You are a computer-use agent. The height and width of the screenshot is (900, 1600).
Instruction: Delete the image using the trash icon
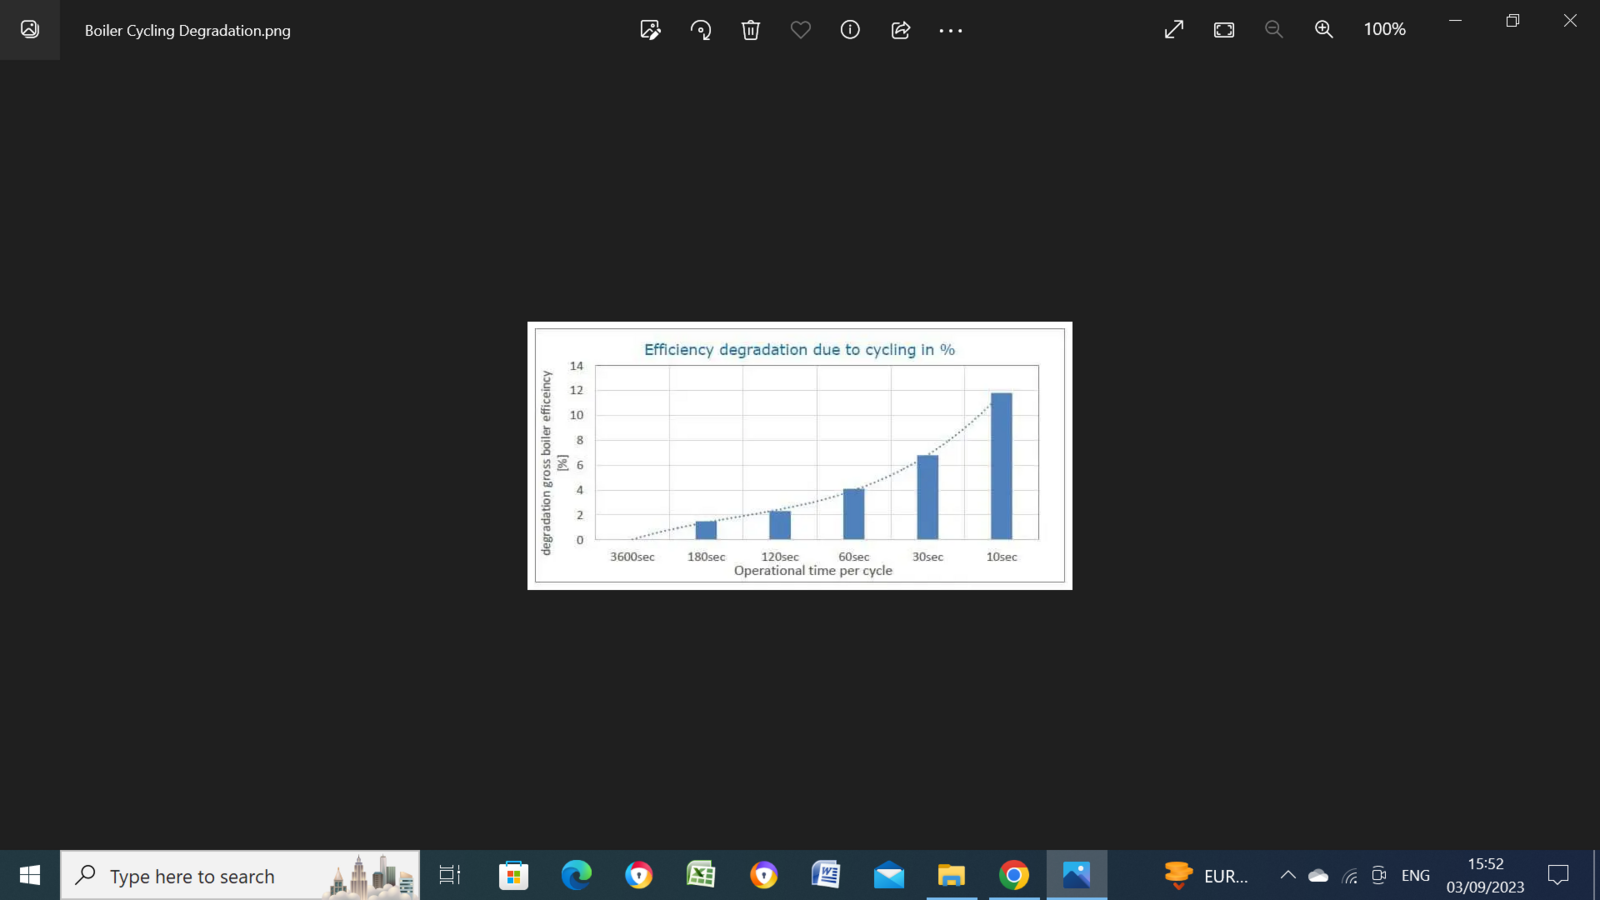tap(751, 30)
